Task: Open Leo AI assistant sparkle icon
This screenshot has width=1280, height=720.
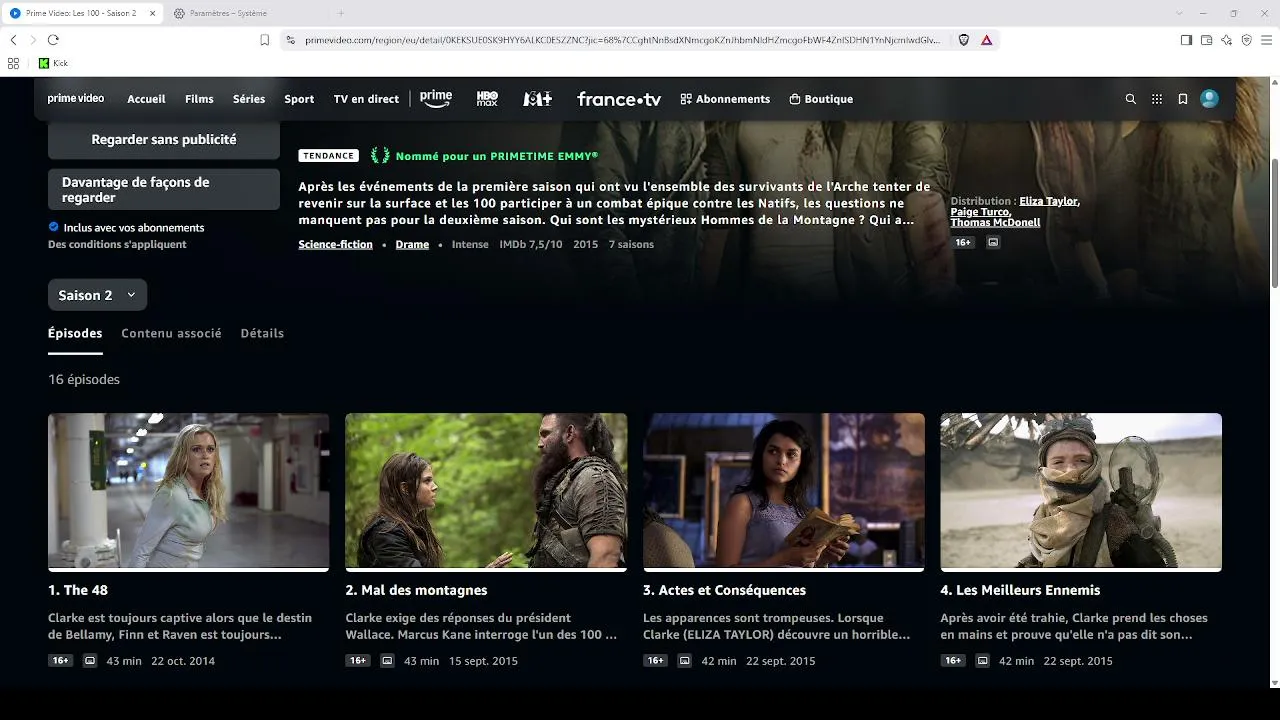Action: (x=1227, y=40)
